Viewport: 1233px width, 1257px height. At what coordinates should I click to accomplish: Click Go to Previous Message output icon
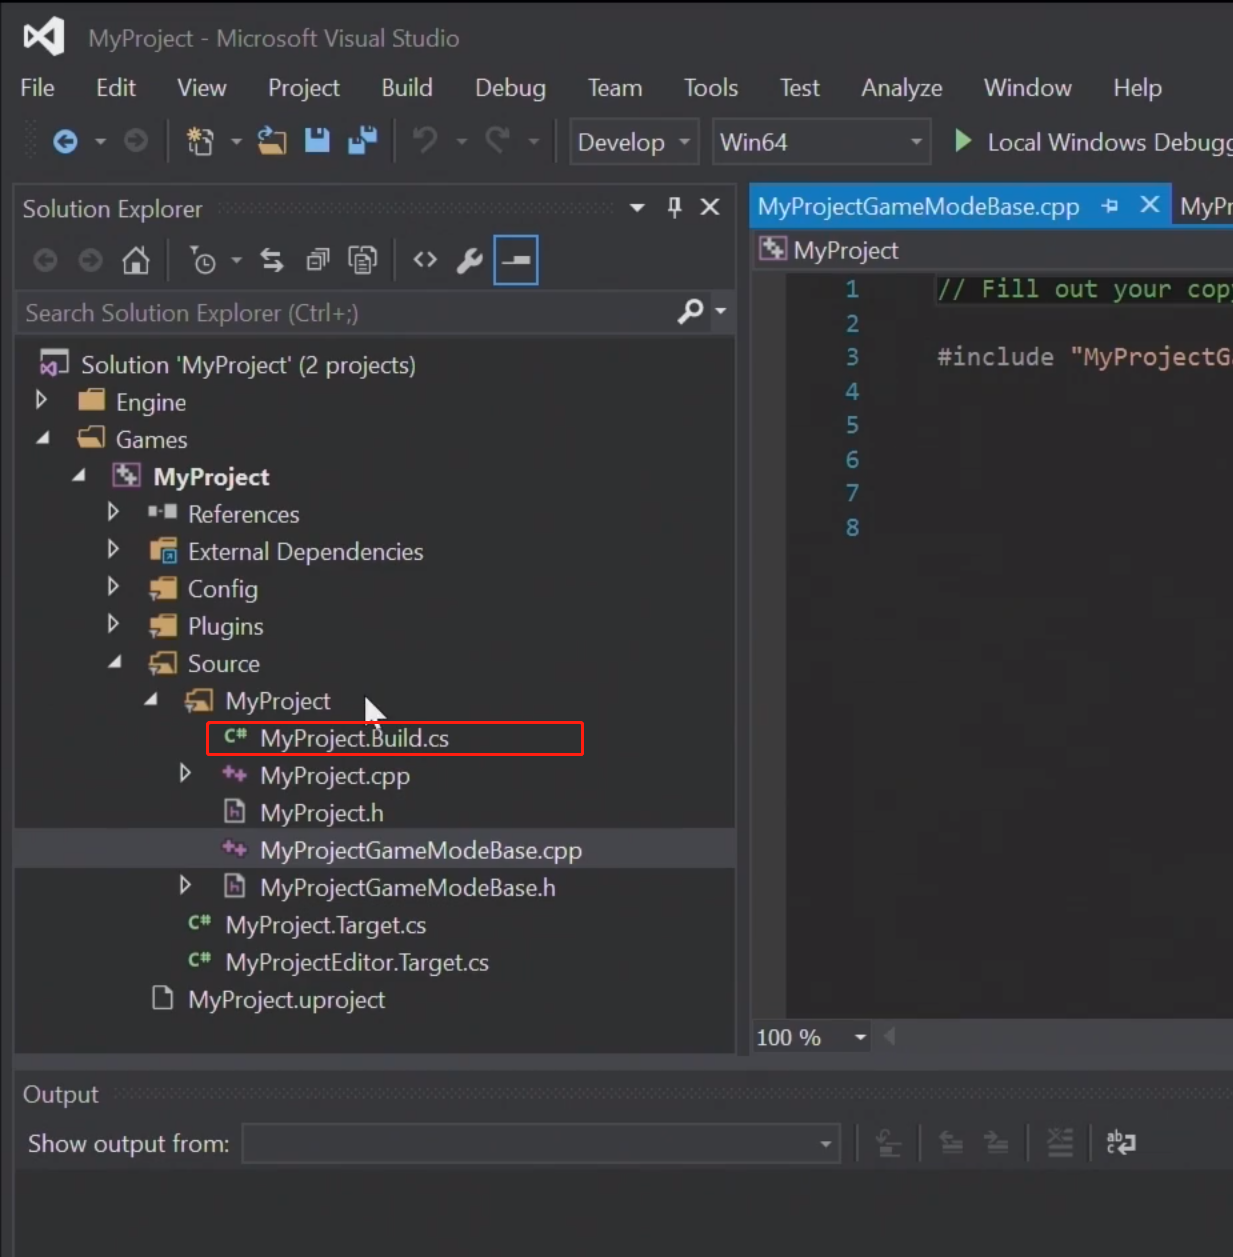click(x=951, y=1142)
